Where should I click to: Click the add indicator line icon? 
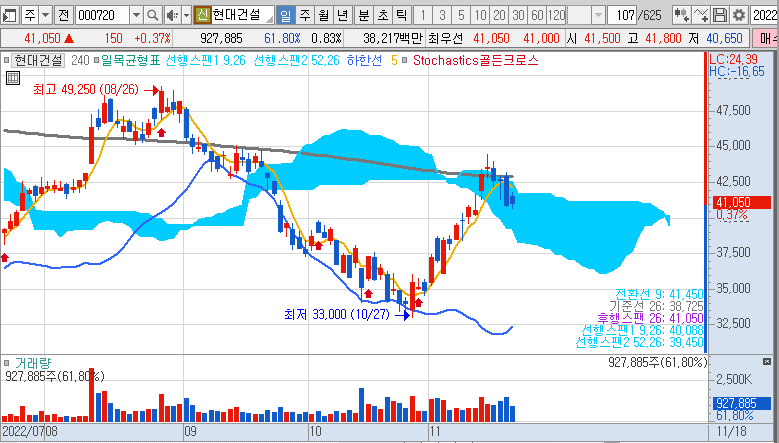click(x=700, y=15)
